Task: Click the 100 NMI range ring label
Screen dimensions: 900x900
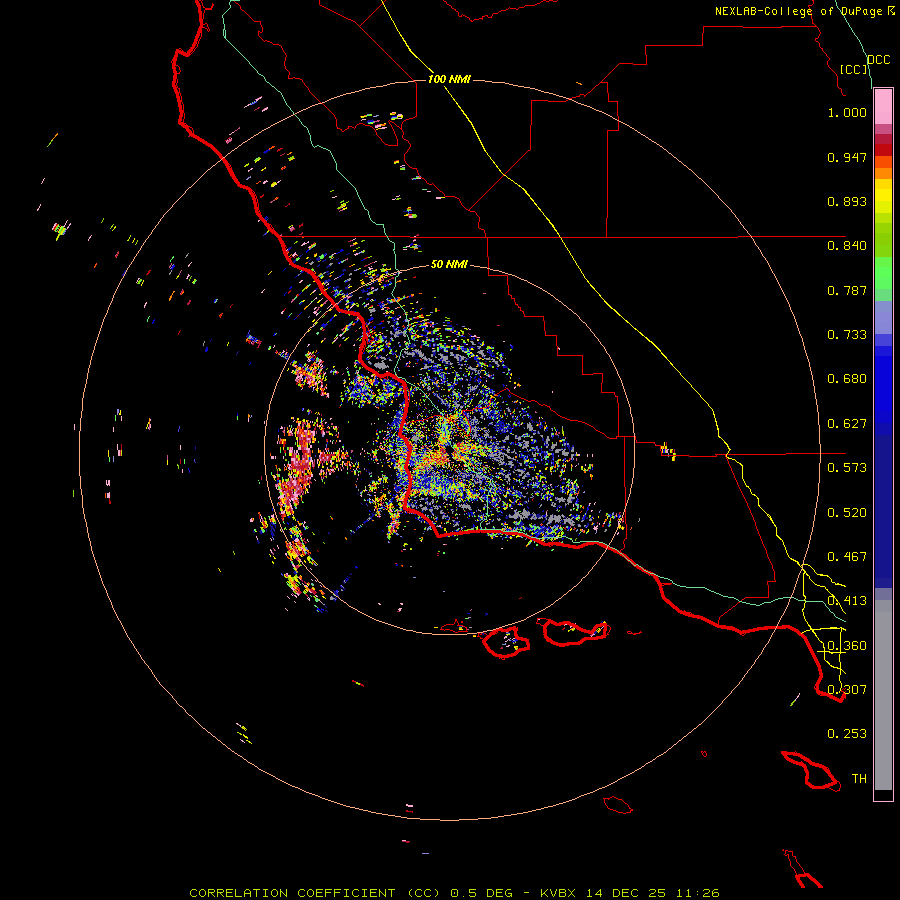Action: coord(449,79)
